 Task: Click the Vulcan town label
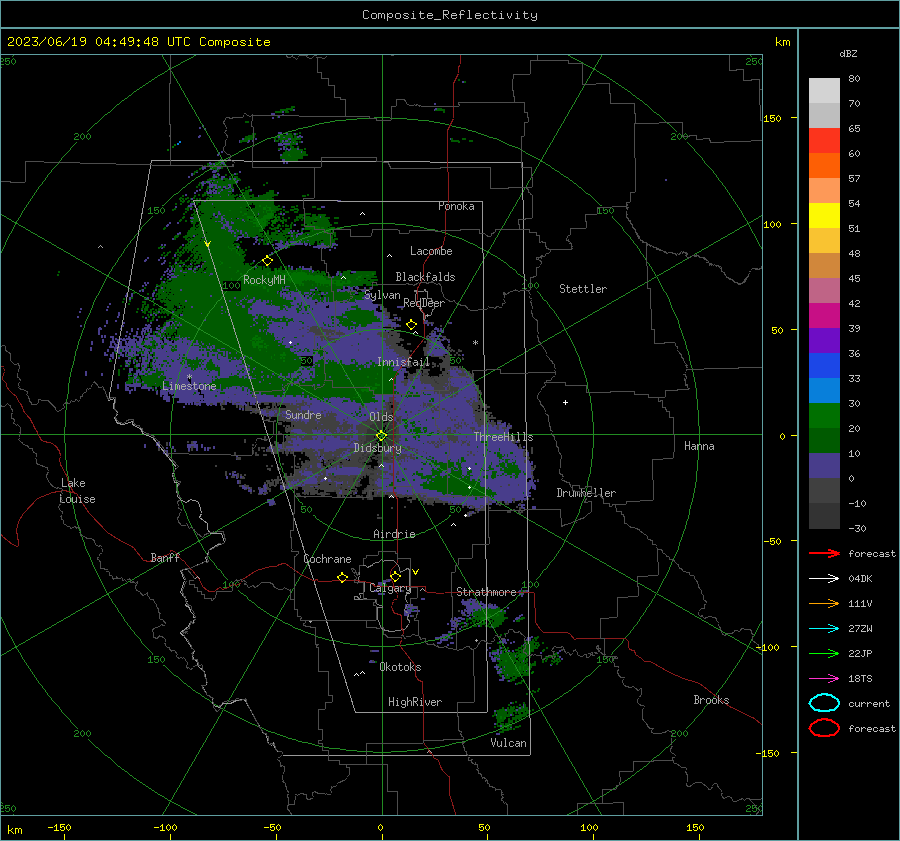508,743
